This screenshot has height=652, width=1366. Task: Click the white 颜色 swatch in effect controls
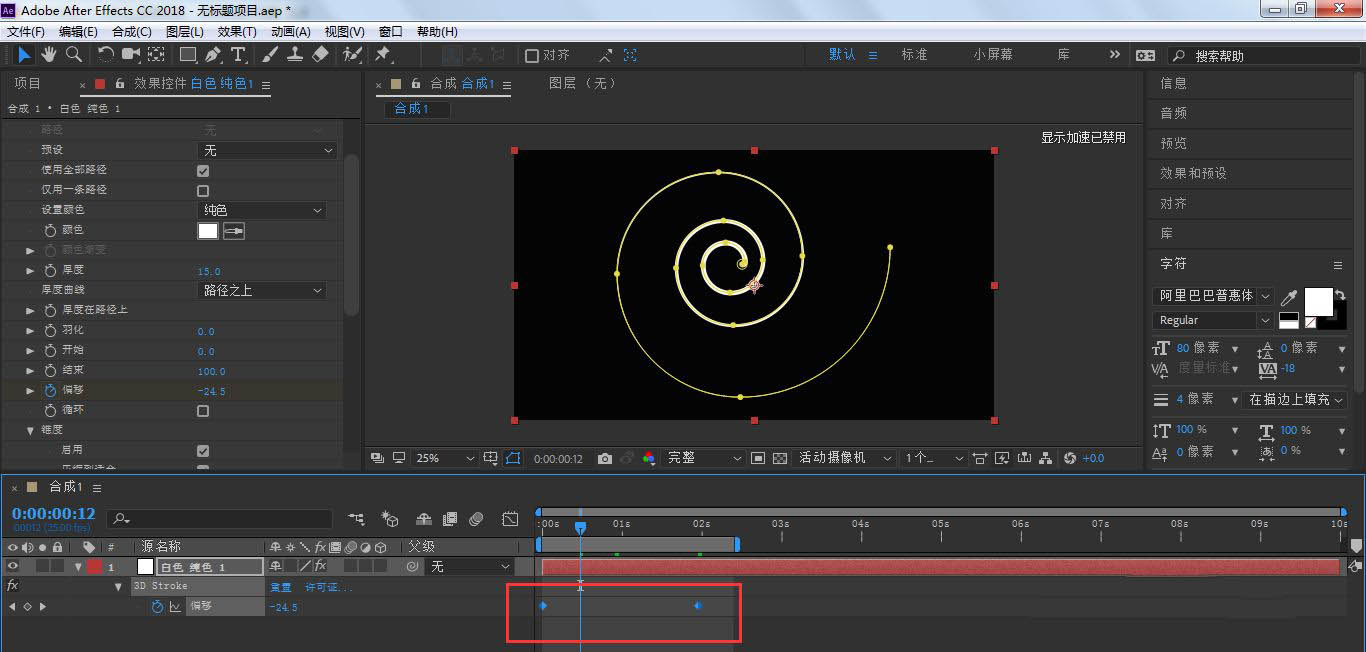pos(208,231)
